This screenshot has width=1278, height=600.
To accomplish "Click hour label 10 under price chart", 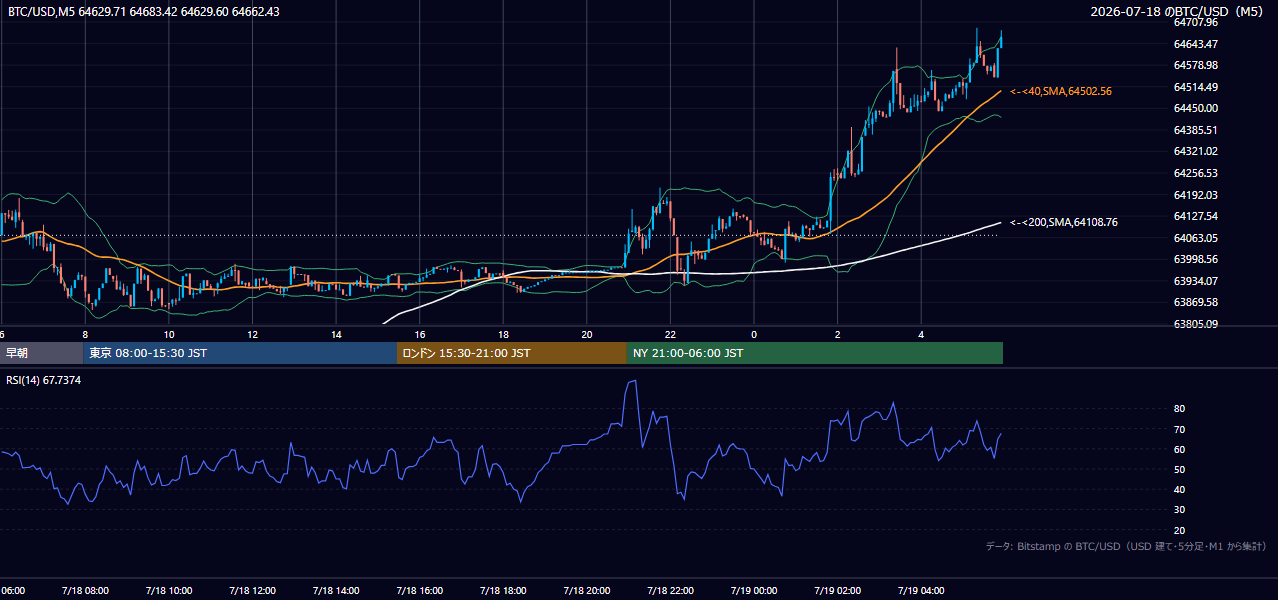I will [169, 335].
